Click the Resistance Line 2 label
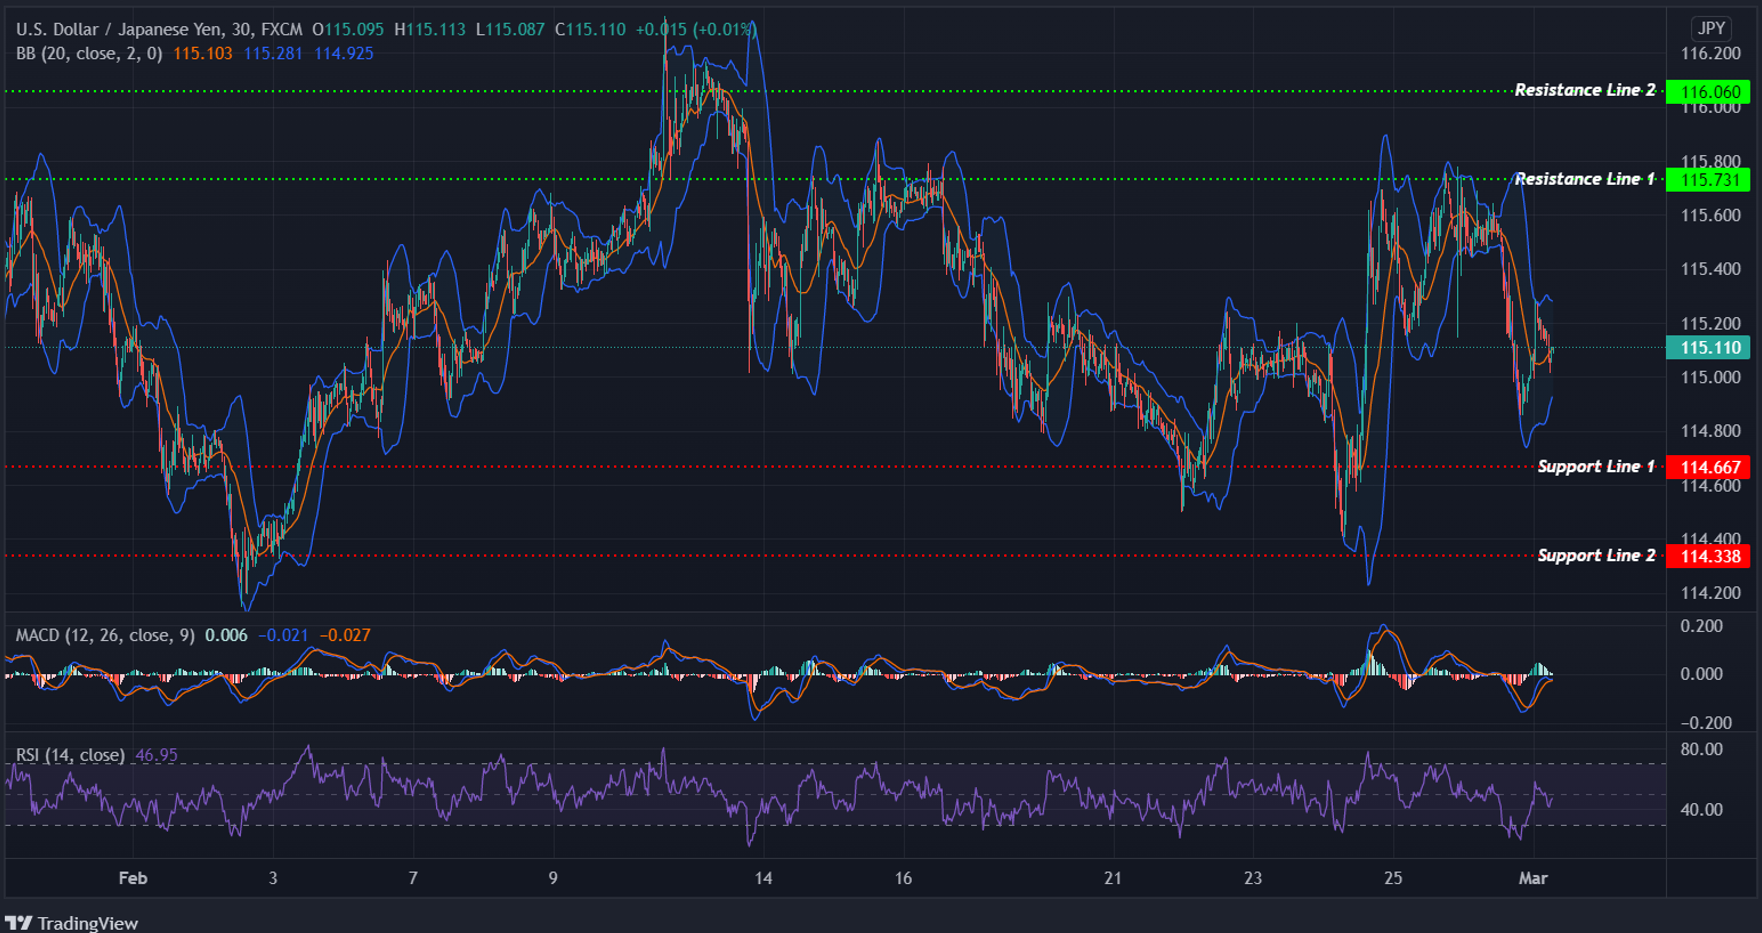 tap(1585, 89)
